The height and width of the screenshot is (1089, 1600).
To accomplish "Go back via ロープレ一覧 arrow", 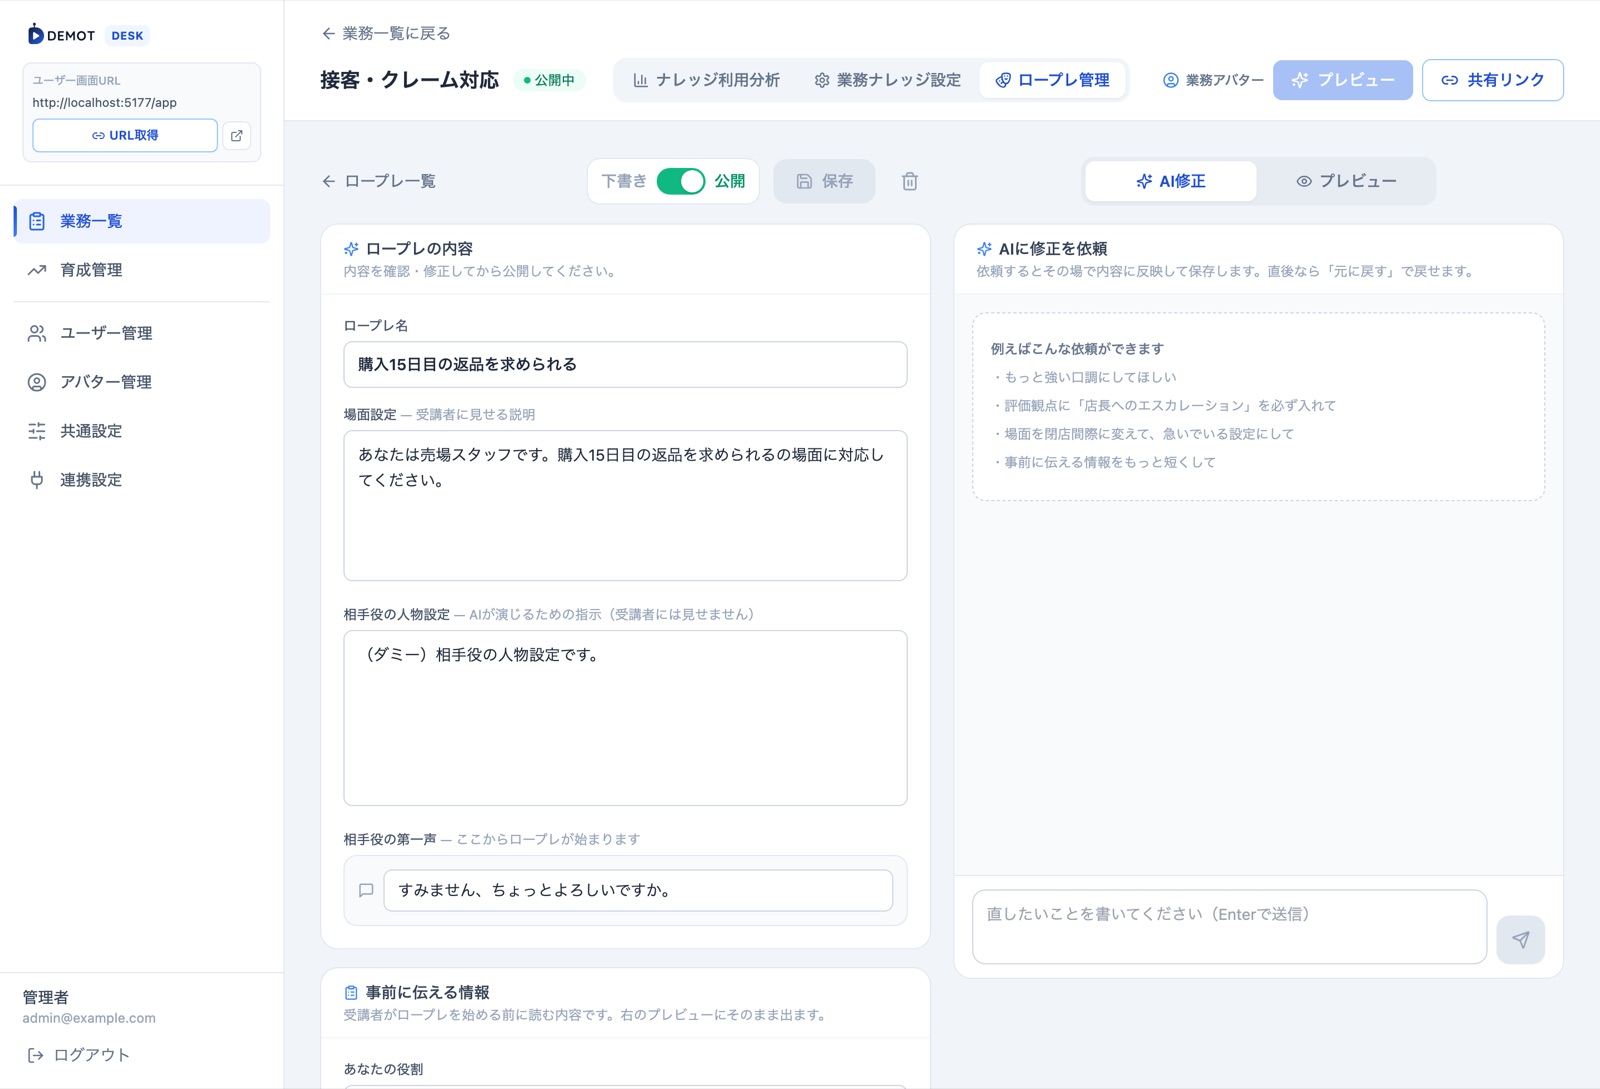I will point(379,181).
